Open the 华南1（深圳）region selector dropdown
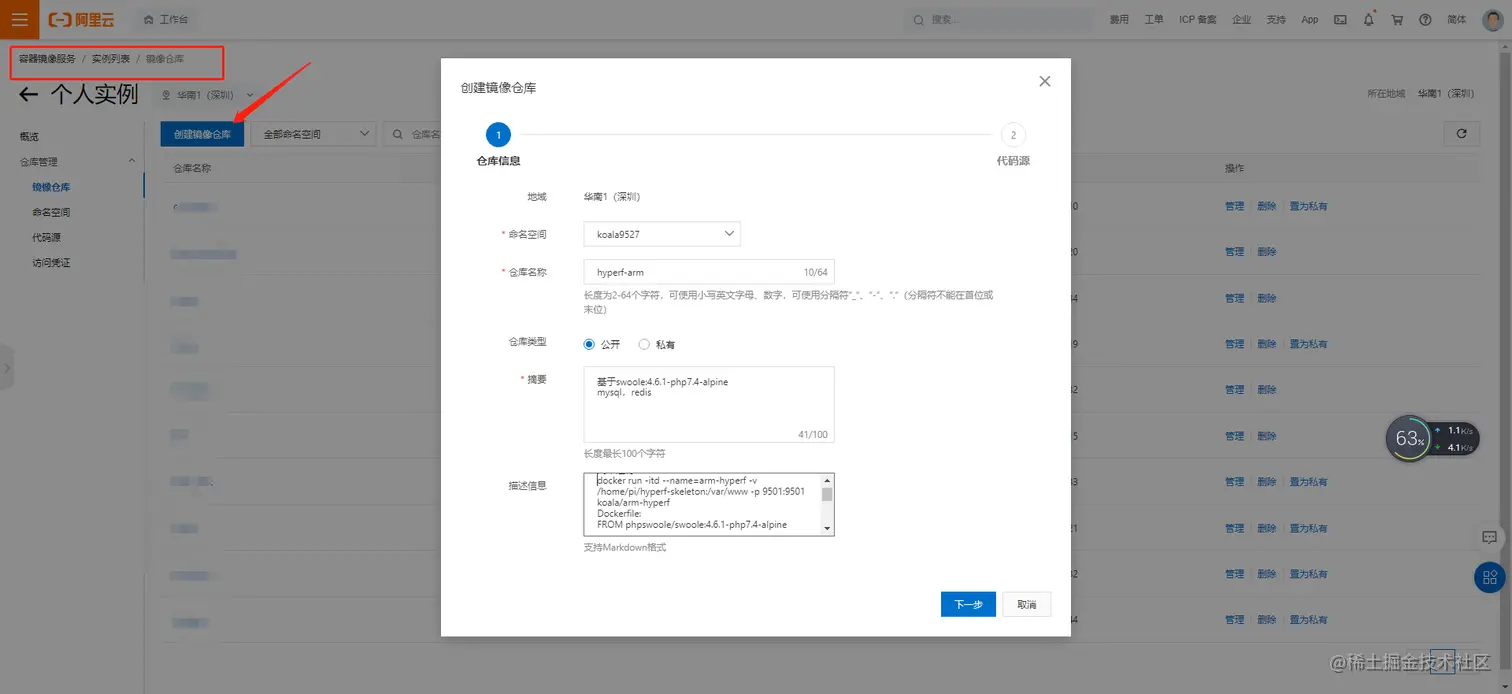 (208, 95)
